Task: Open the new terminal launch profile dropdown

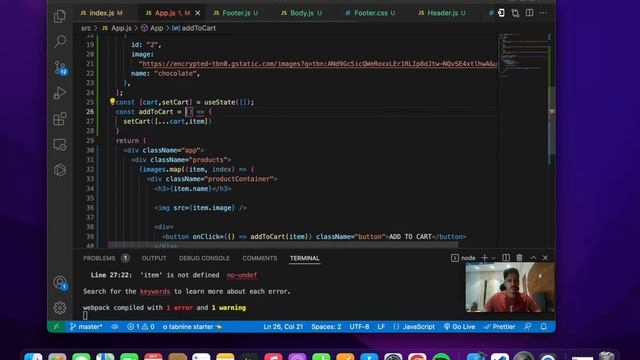Action: [493, 258]
